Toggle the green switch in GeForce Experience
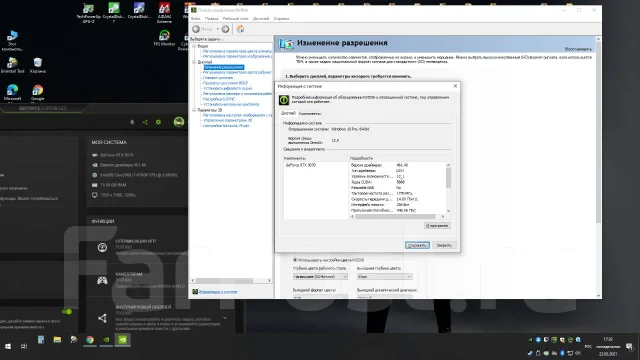Screen dimensions: 640x360 tap(67, 312)
